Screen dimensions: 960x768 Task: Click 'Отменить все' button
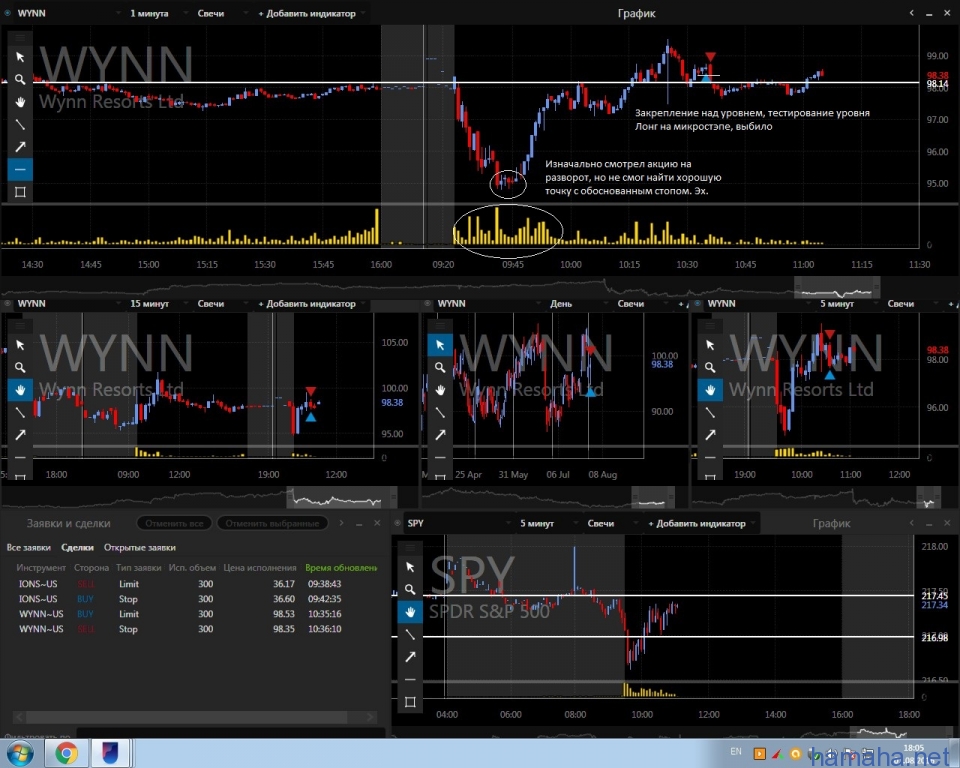click(x=174, y=523)
